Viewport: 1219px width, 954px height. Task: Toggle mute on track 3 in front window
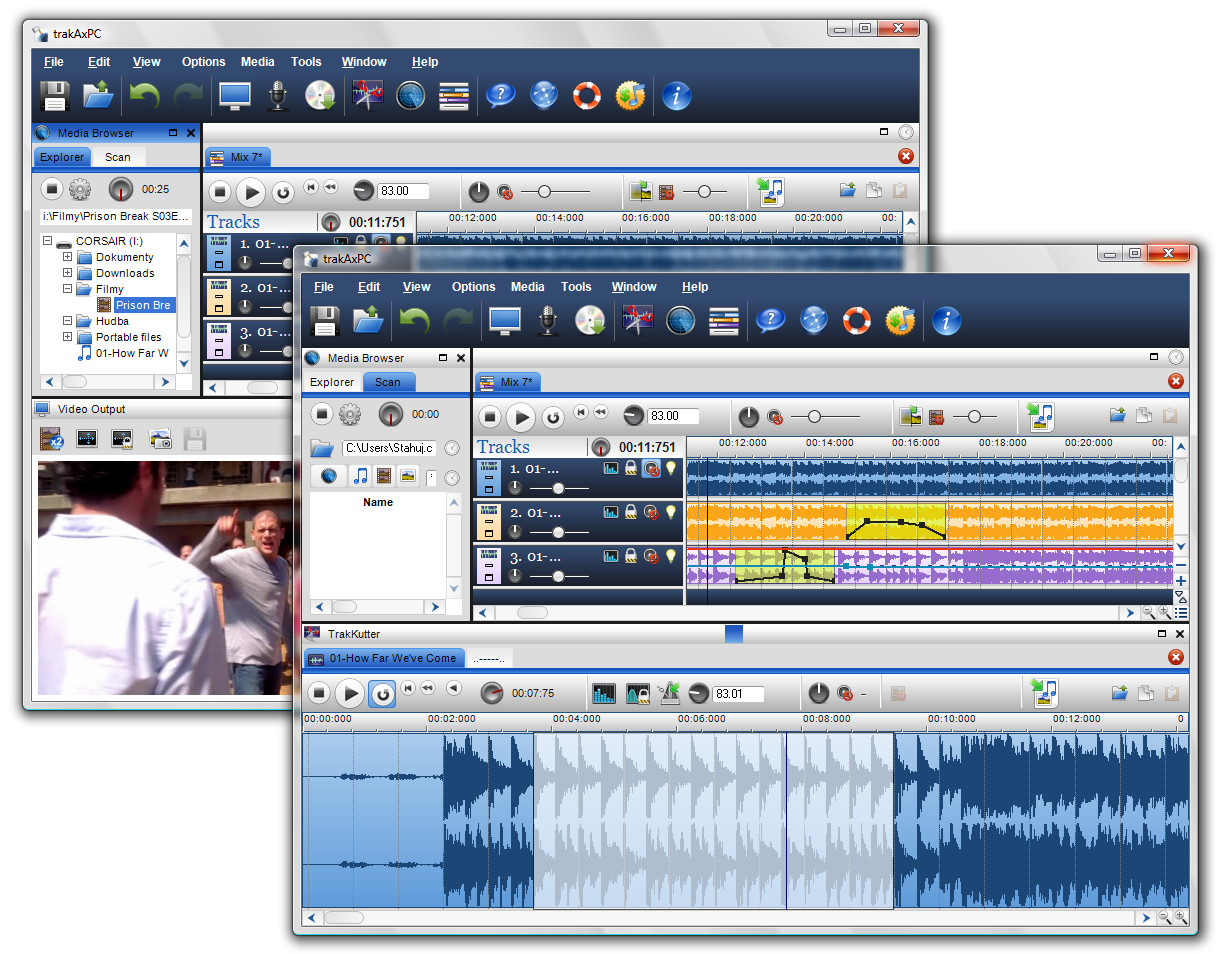651,556
